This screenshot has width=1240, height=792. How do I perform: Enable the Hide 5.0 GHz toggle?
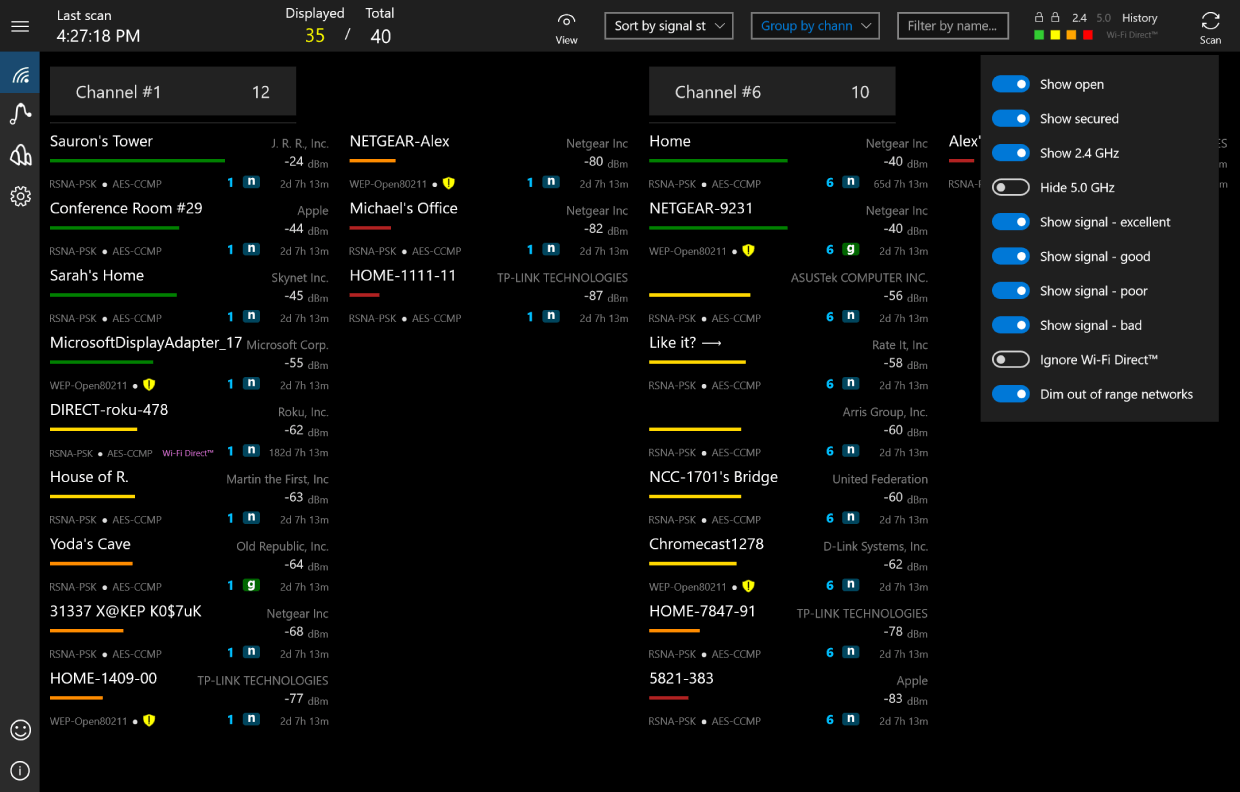point(1010,187)
